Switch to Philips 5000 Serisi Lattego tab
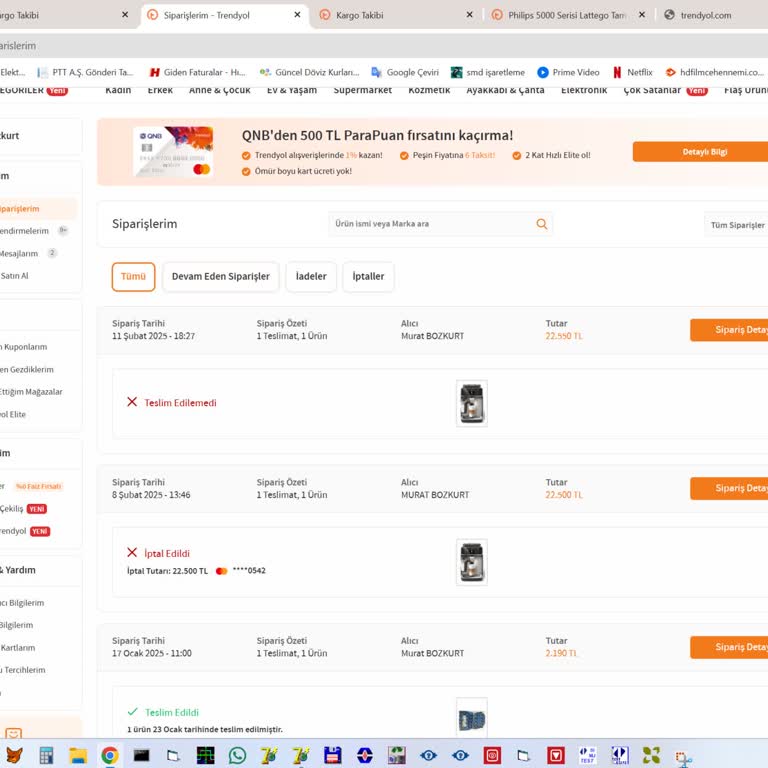The height and width of the screenshot is (768, 768). point(567,15)
